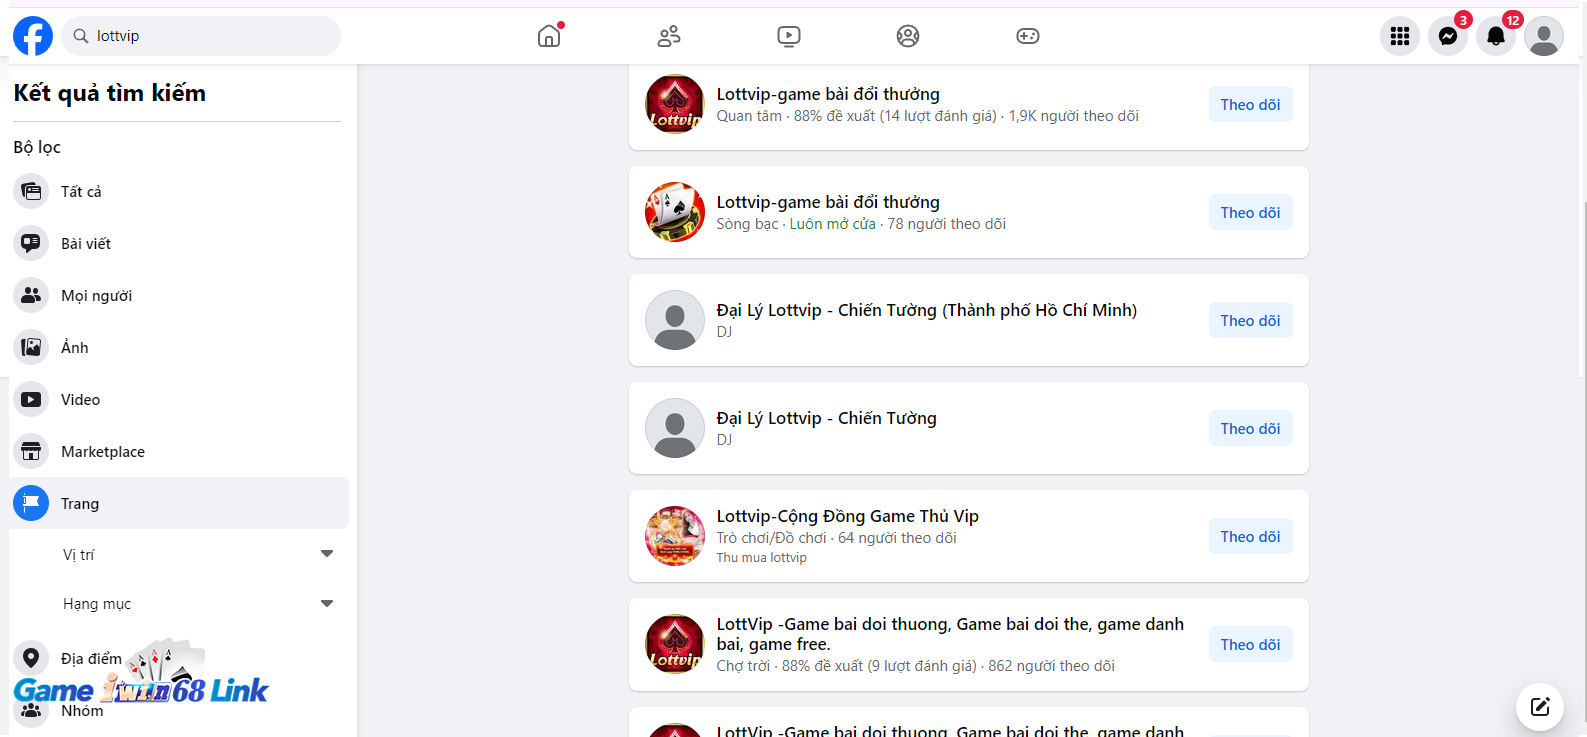Click the new message compose icon

[1540, 707]
